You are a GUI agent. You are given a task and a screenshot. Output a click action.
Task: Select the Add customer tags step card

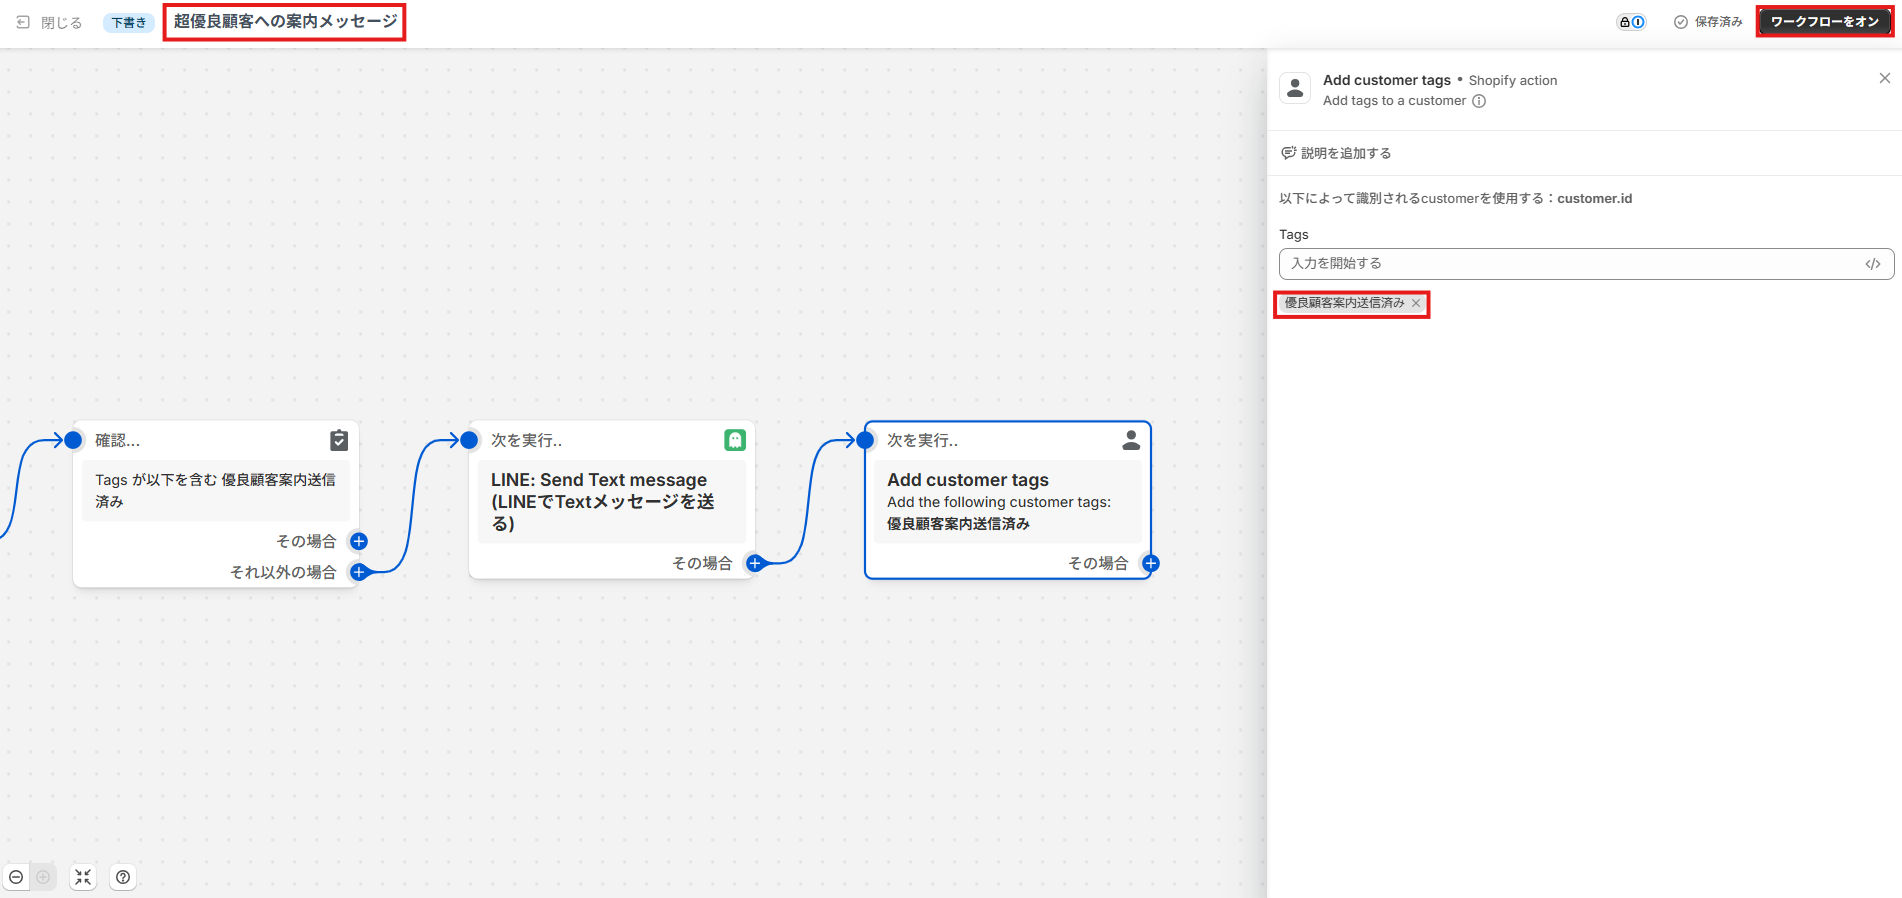click(1008, 499)
